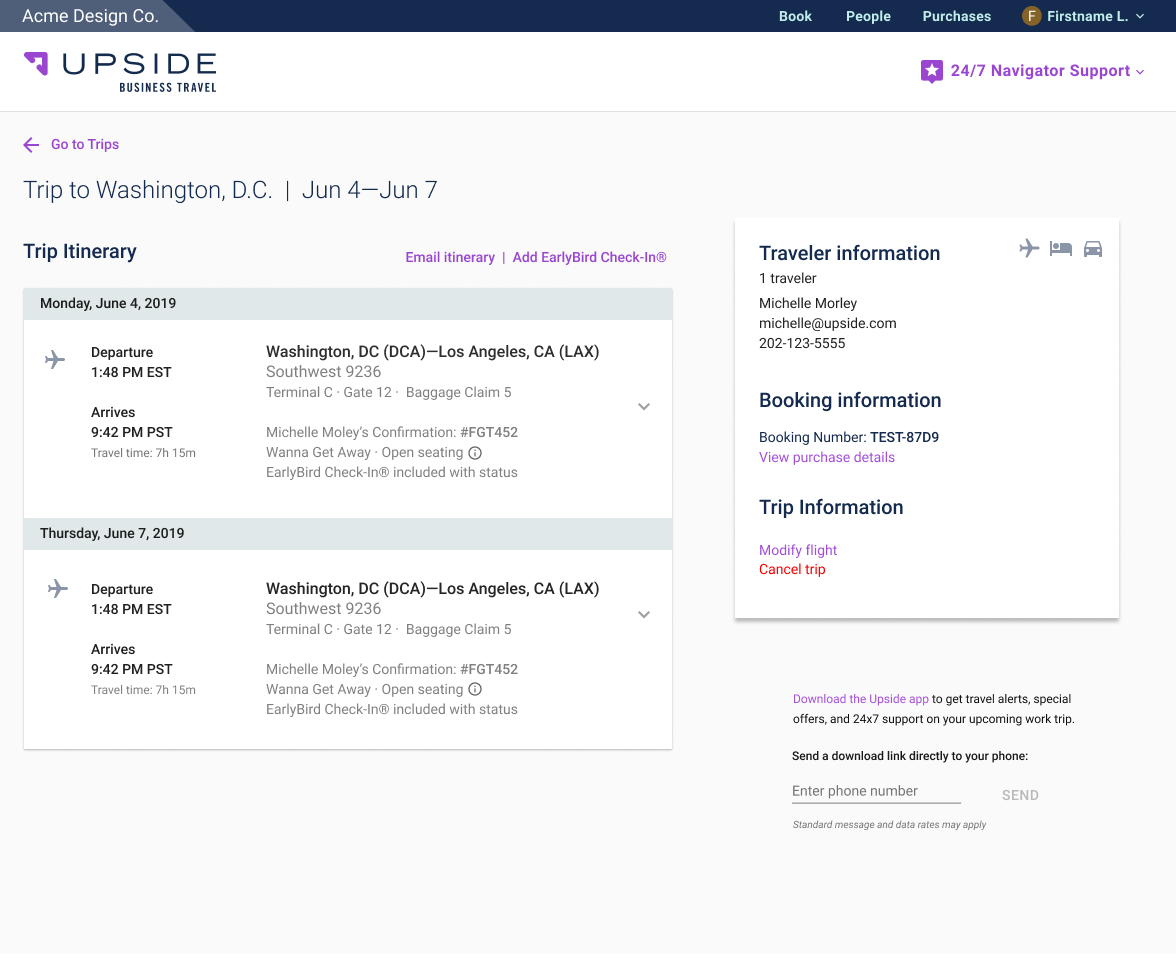Open View purchase details link
Screen dimensions: 1176x974
tap(826, 457)
